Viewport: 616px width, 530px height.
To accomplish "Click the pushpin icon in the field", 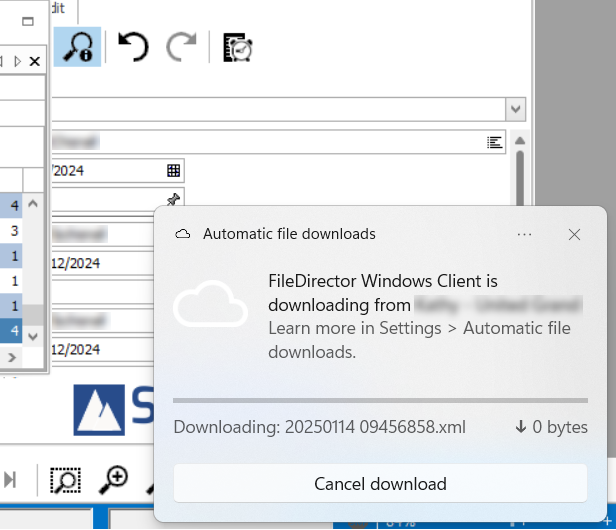I will [173, 199].
